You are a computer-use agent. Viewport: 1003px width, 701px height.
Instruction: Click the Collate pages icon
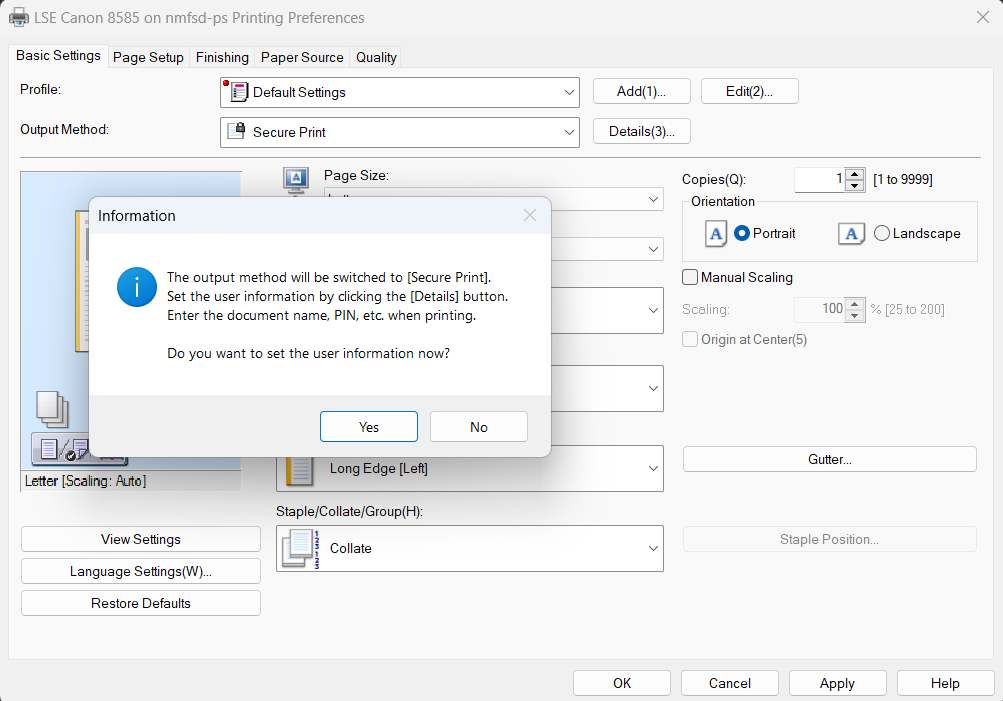(301, 549)
